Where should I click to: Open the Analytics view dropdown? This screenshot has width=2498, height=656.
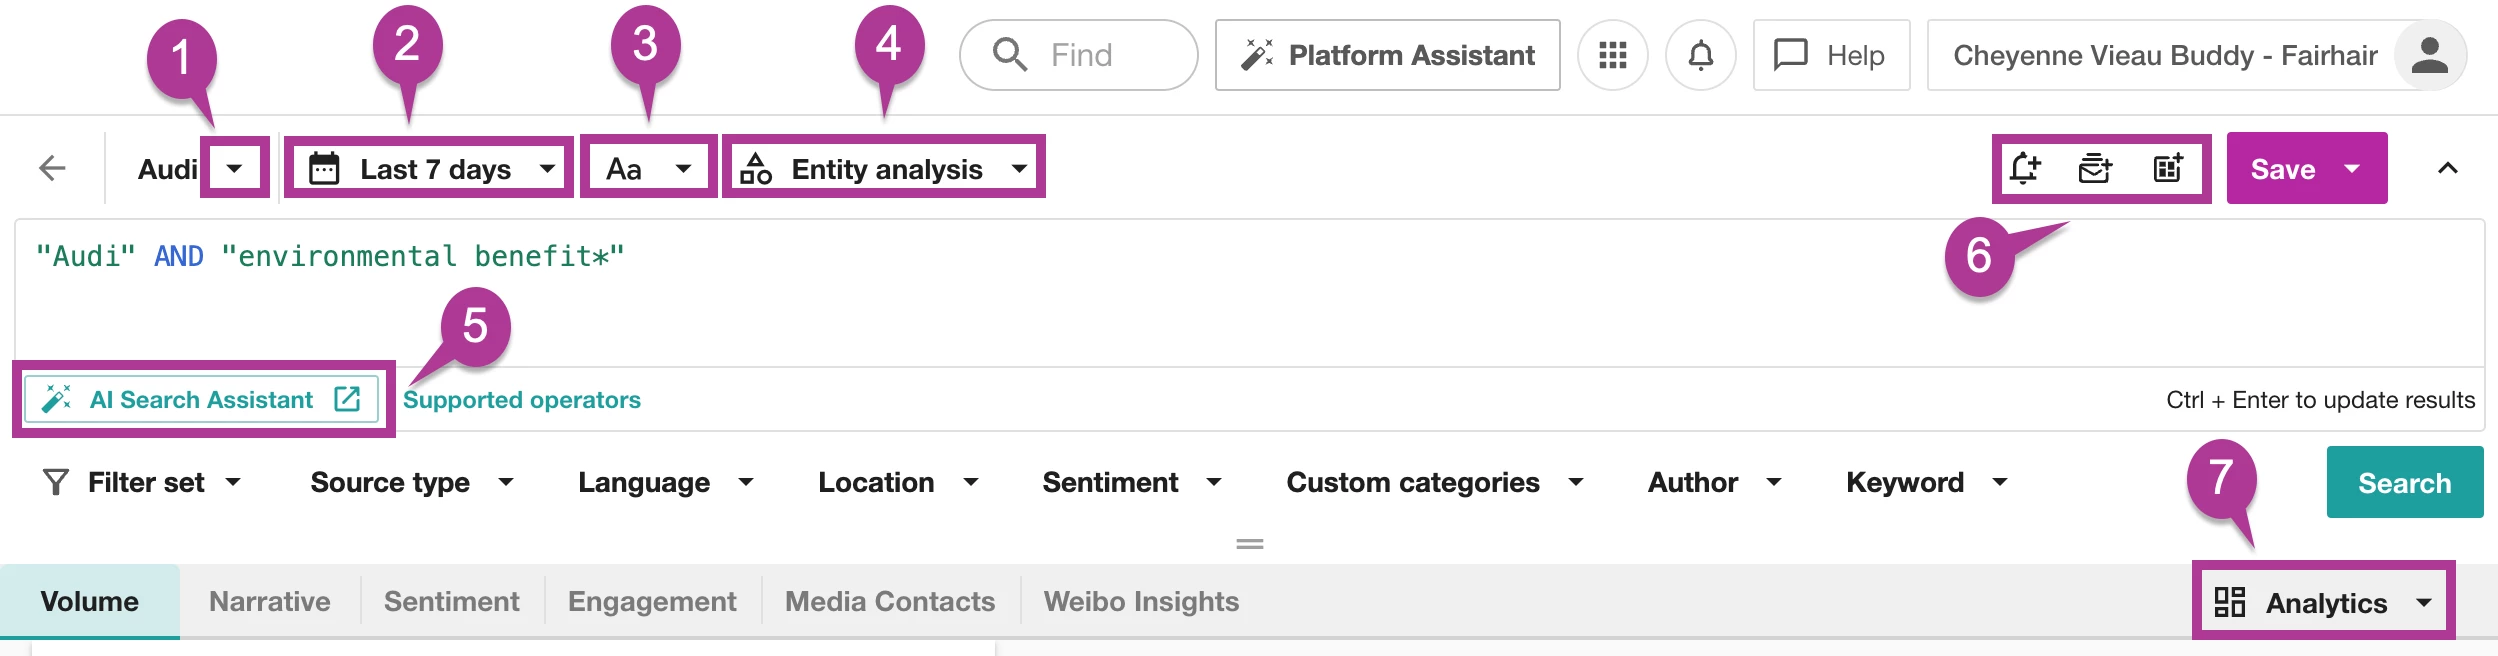2322,602
